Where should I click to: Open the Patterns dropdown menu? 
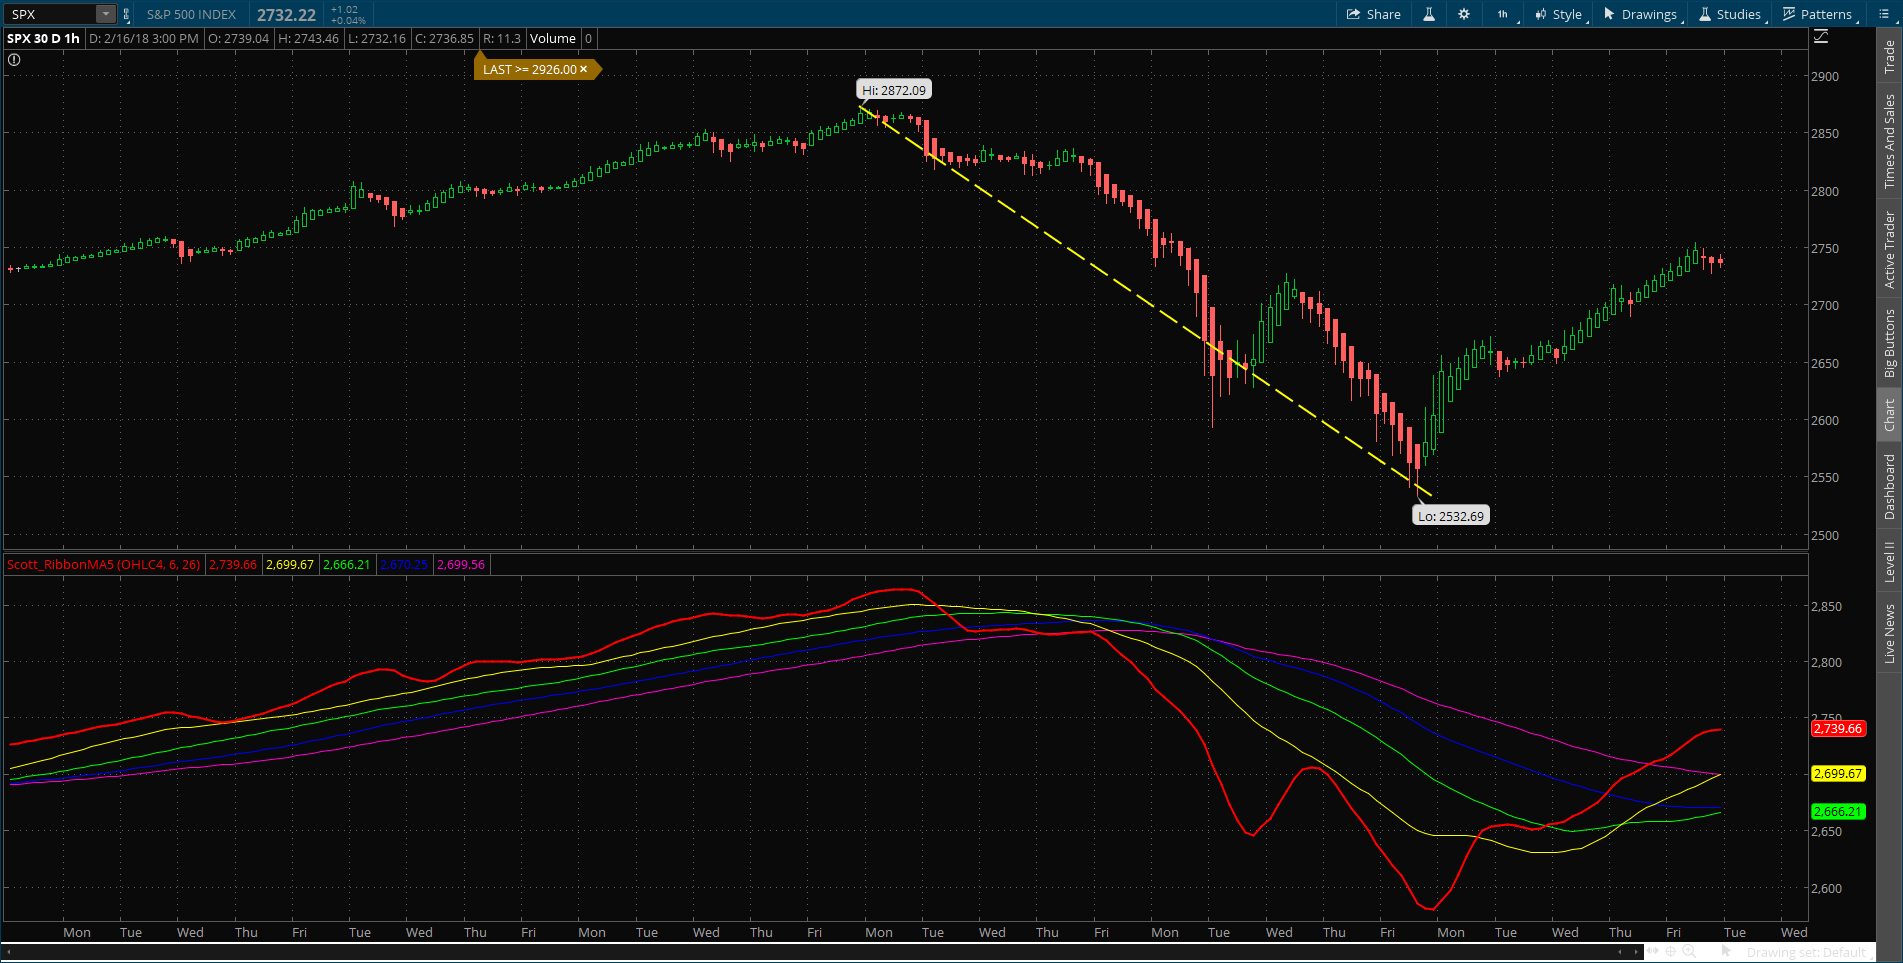(1818, 14)
